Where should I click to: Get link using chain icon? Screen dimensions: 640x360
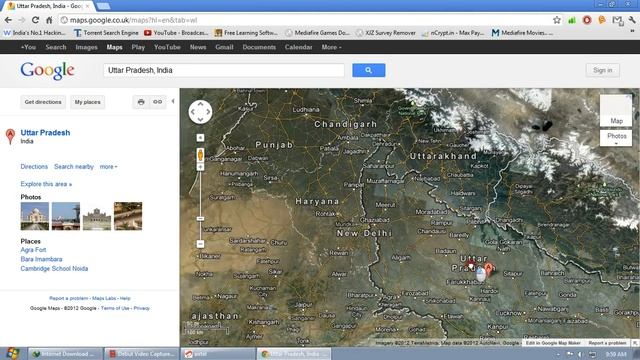point(157,102)
